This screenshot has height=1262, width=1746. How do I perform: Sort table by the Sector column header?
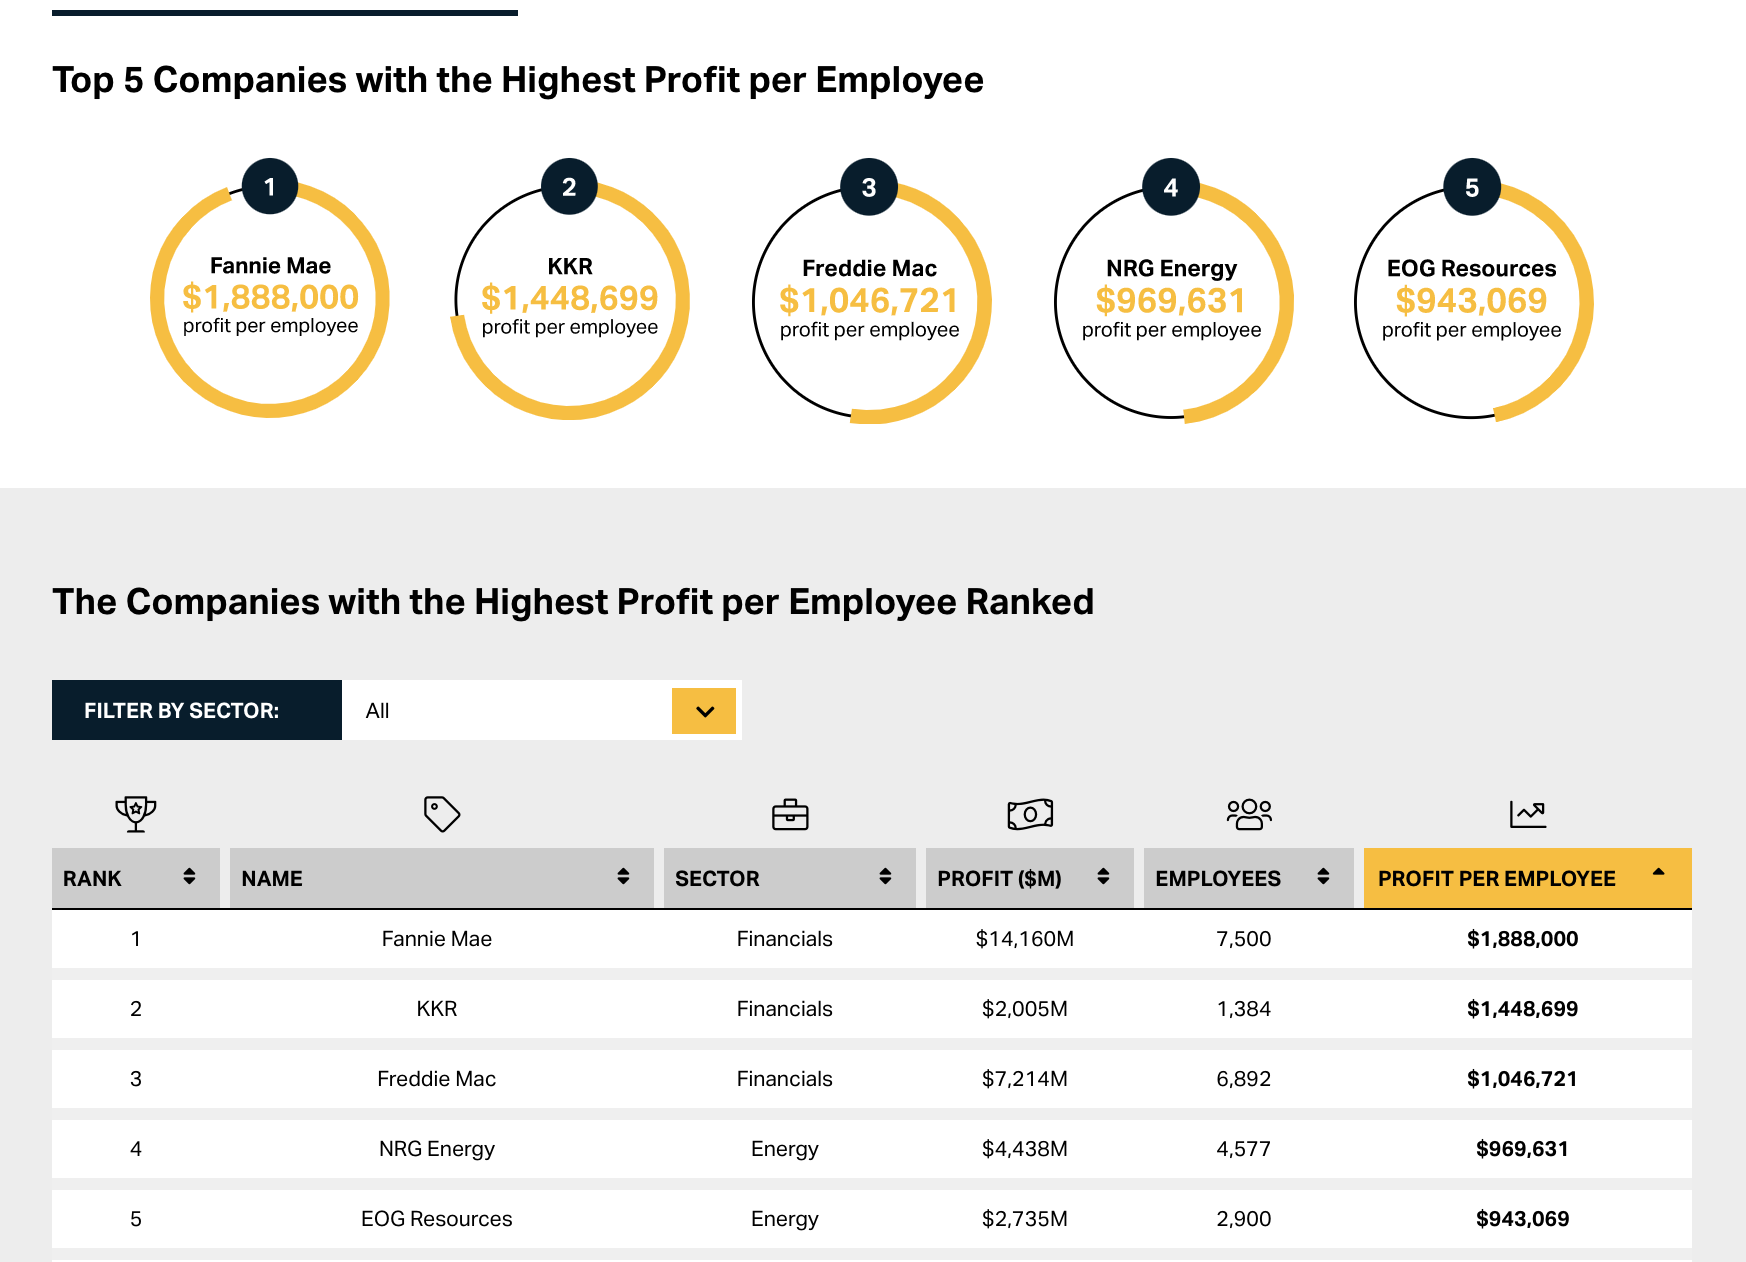(790, 878)
